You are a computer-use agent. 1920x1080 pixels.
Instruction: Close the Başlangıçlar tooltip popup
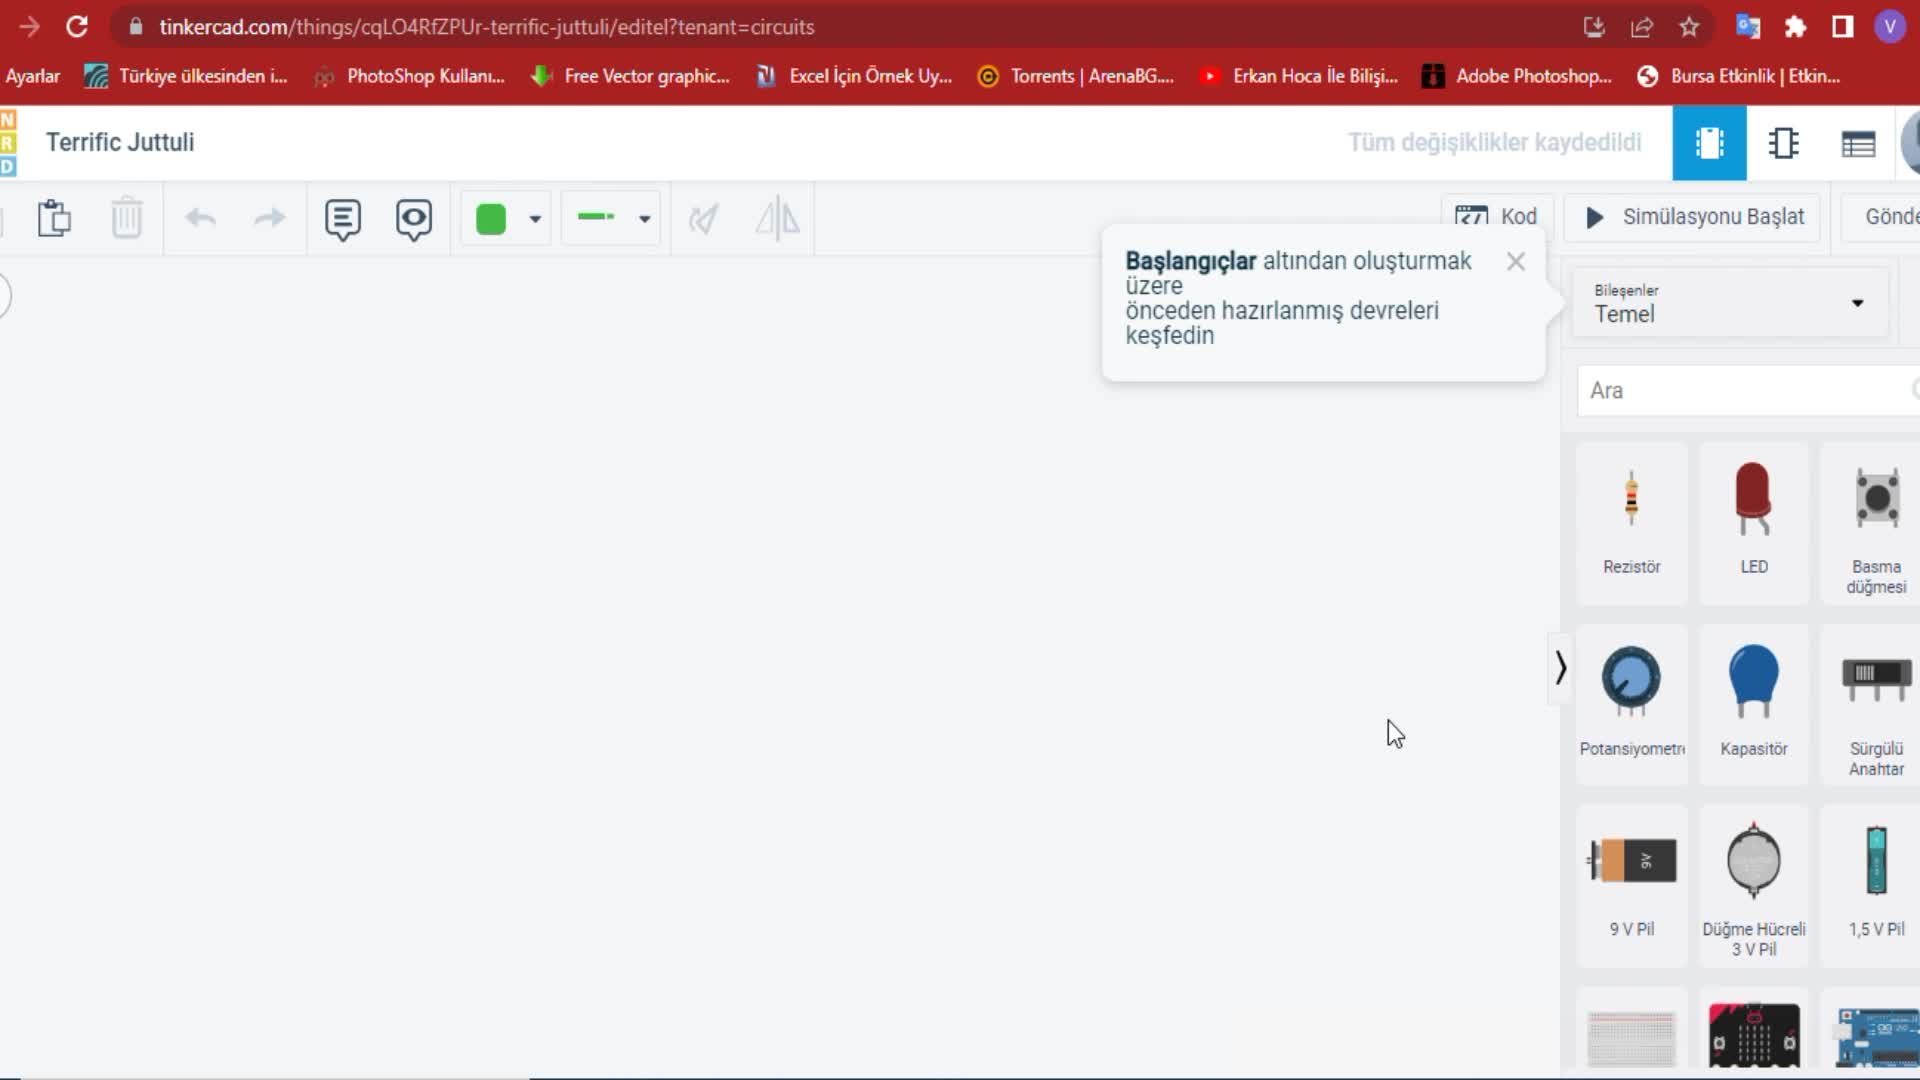point(1515,262)
